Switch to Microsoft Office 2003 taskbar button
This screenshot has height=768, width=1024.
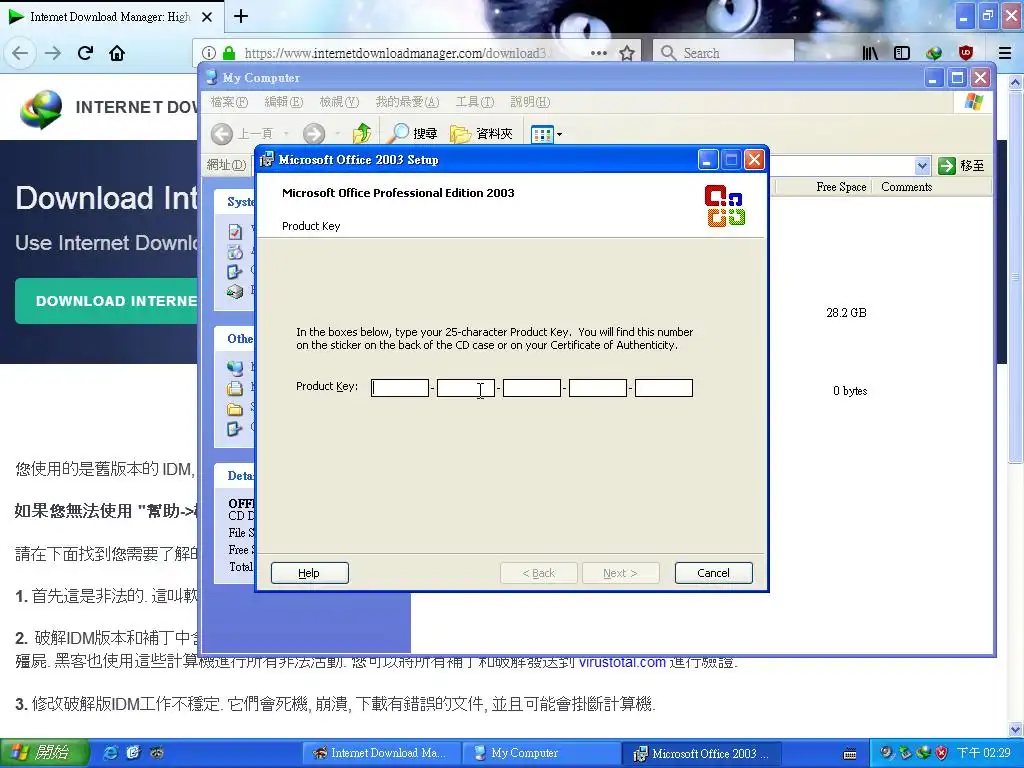(x=701, y=753)
